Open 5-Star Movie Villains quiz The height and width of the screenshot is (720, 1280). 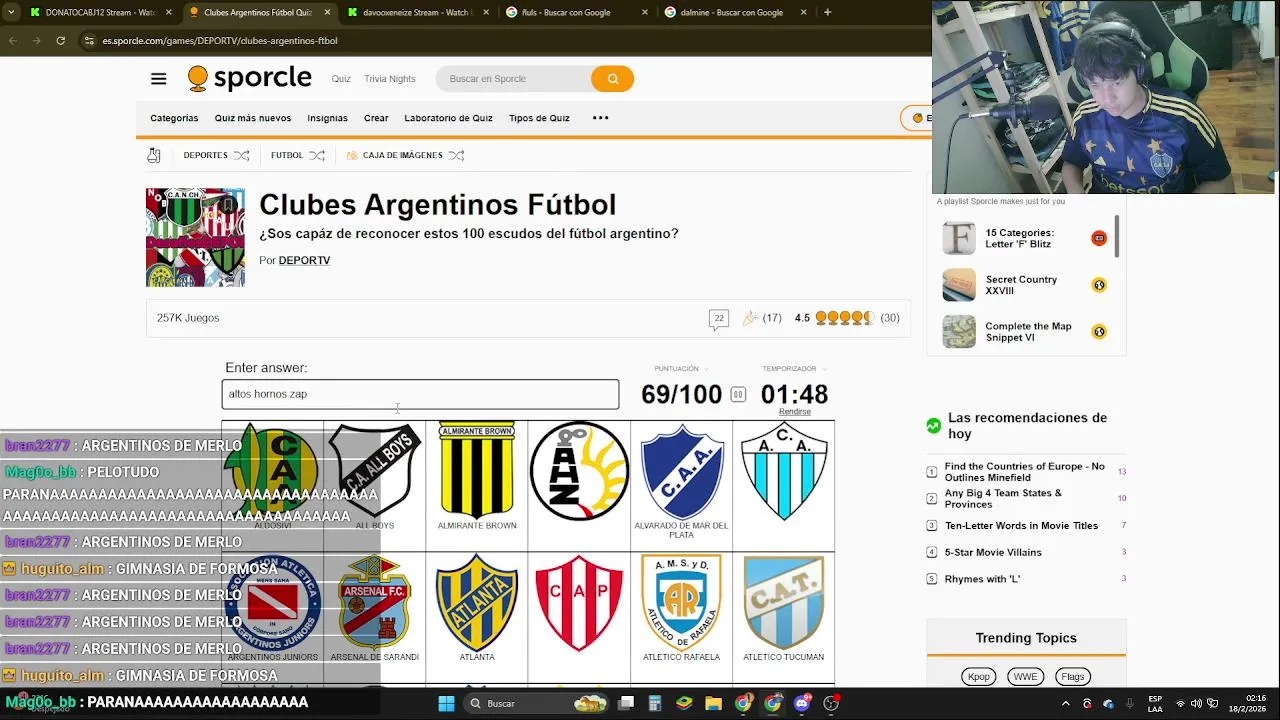tap(993, 552)
